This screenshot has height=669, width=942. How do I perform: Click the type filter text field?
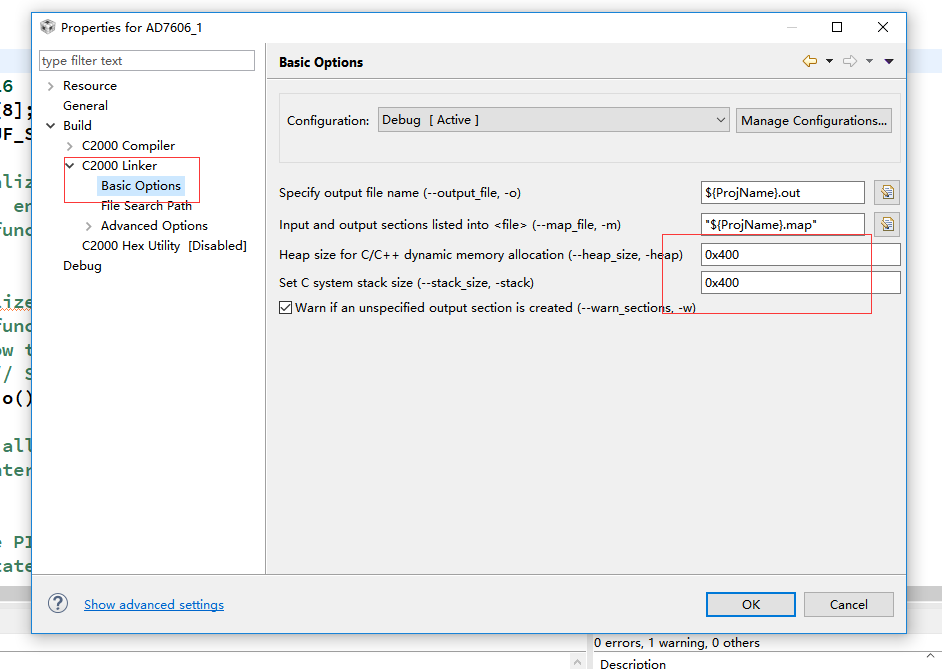click(147, 61)
